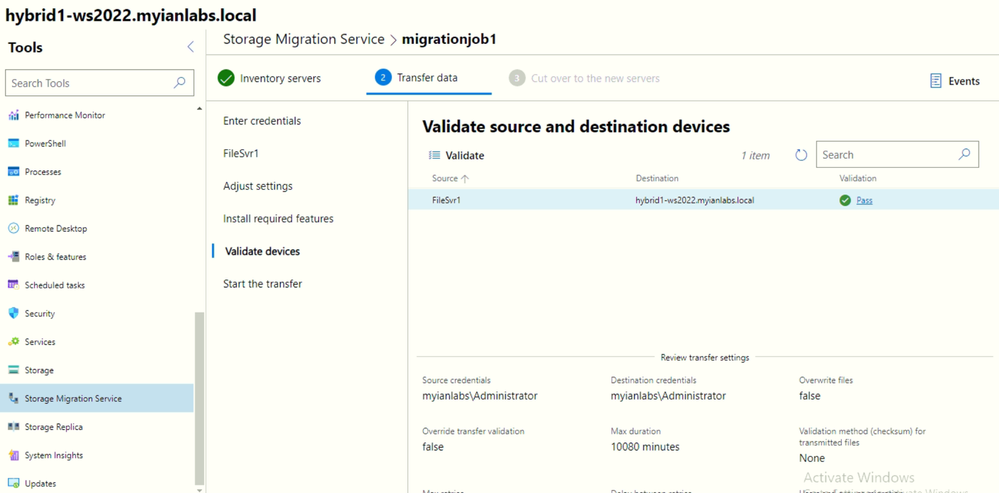Go to Adjust settings step
The height and width of the screenshot is (493, 999).
[258, 186]
